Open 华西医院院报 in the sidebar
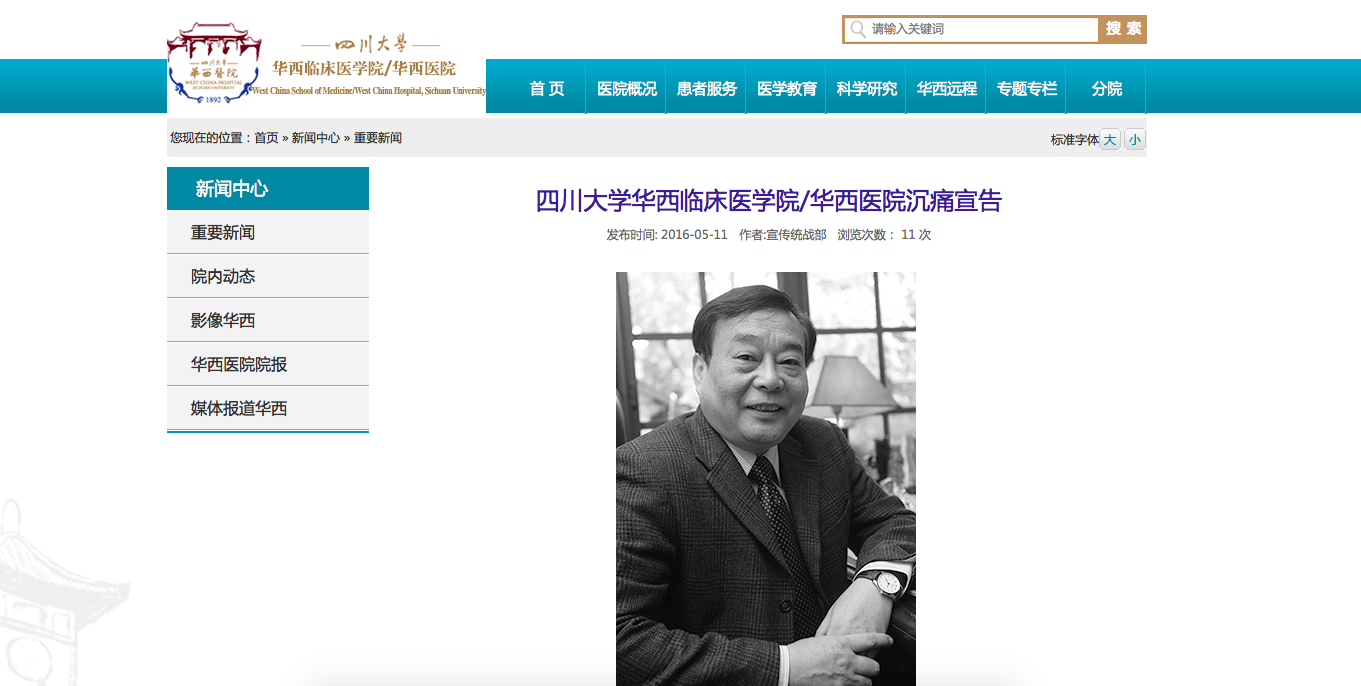This screenshot has width=1361, height=686. coord(268,364)
